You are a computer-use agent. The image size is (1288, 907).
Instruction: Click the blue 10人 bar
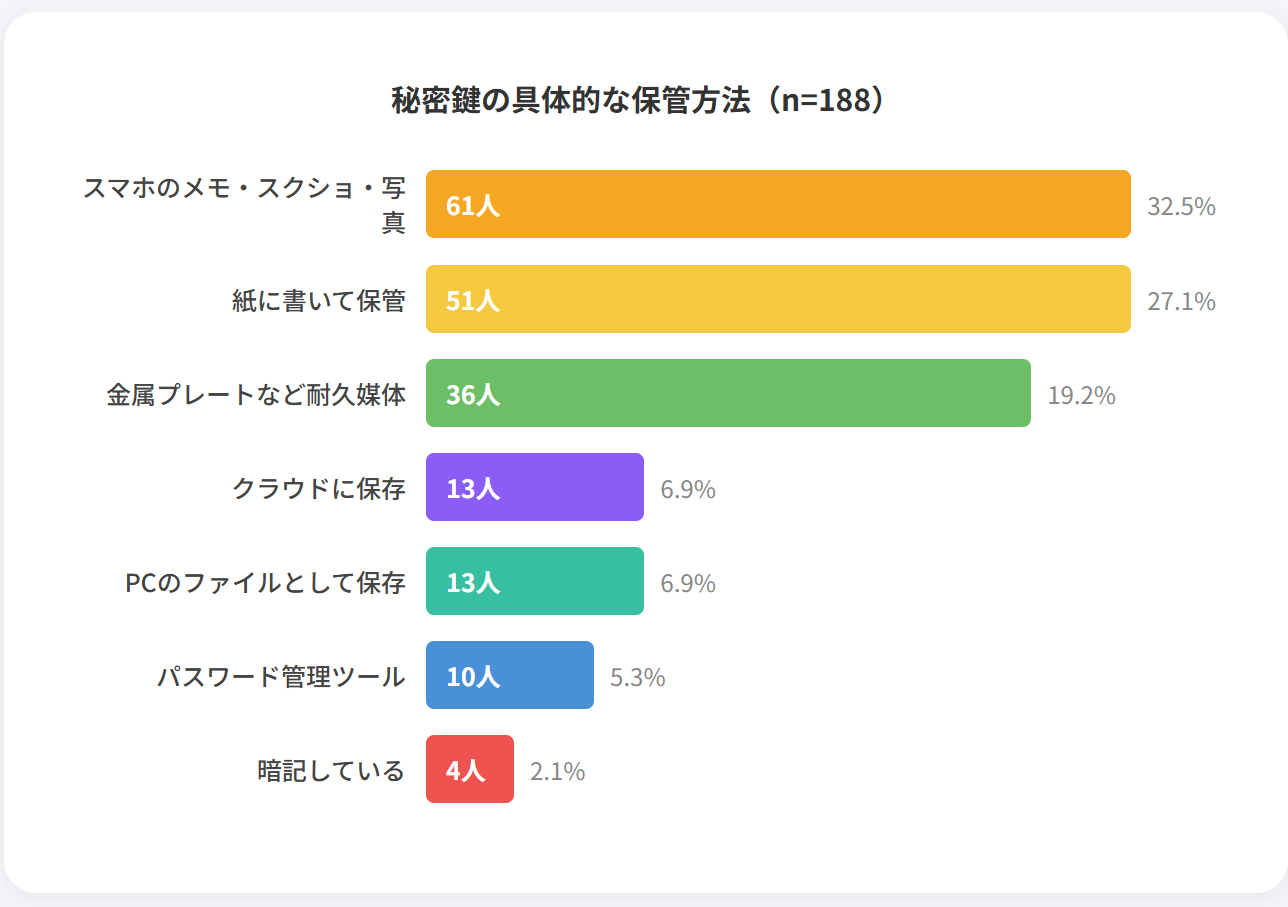pyautogui.click(x=510, y=675)
